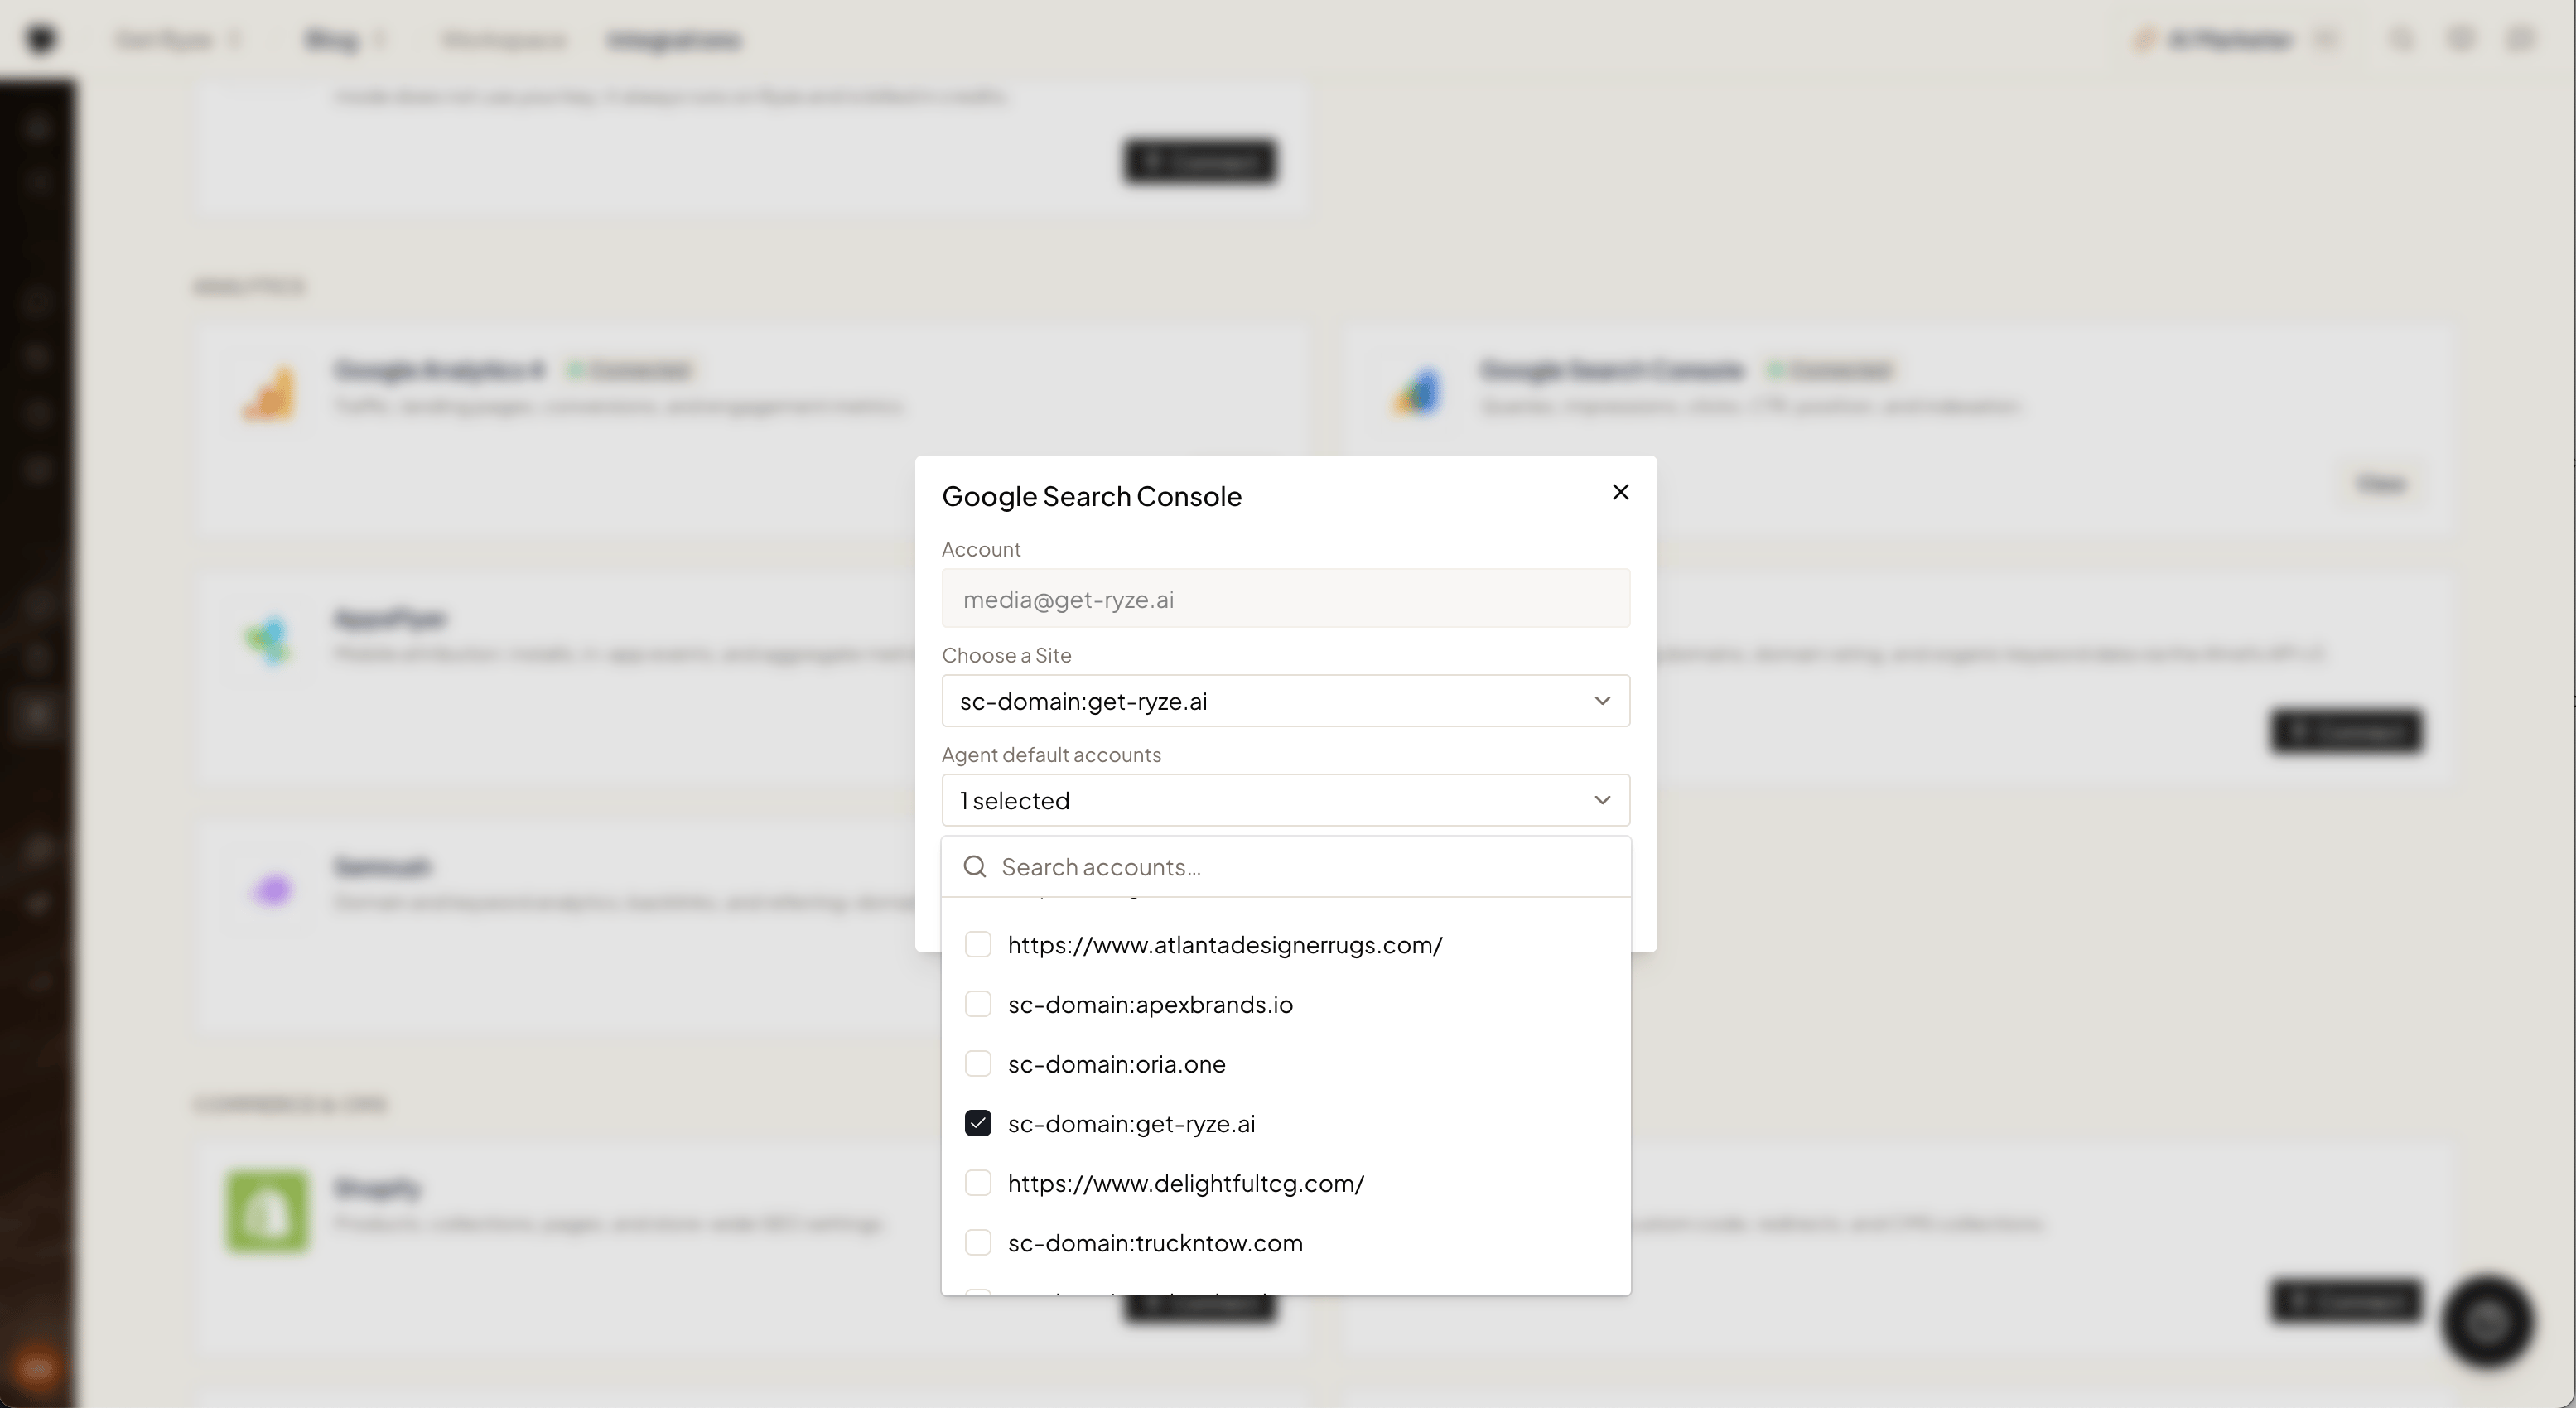Open the Workspace tab
The height and width of the screenshot is (1408, 2576).
pos(503,40)
